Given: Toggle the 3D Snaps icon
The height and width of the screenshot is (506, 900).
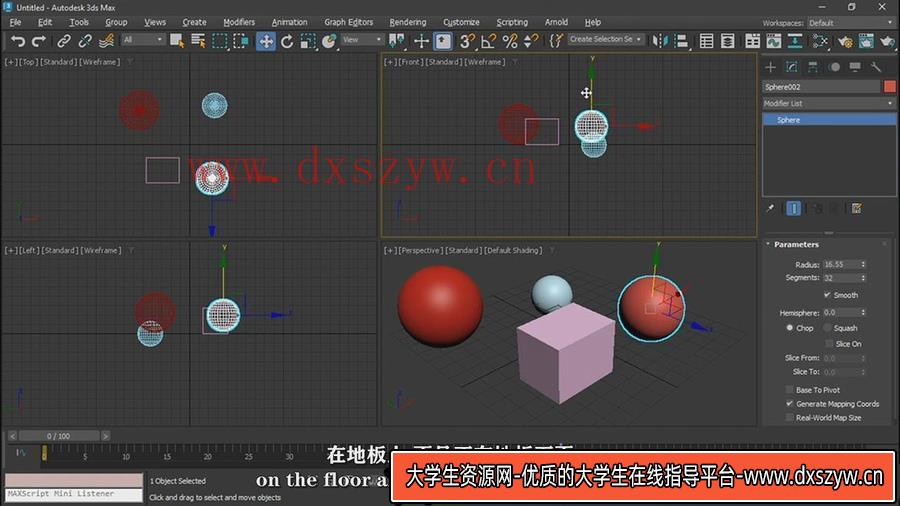Looking at the screenshot, I should point(467,41).
